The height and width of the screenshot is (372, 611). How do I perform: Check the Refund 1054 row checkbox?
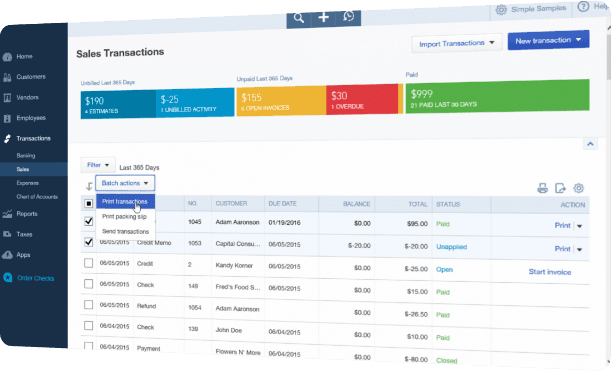[88, 305]
